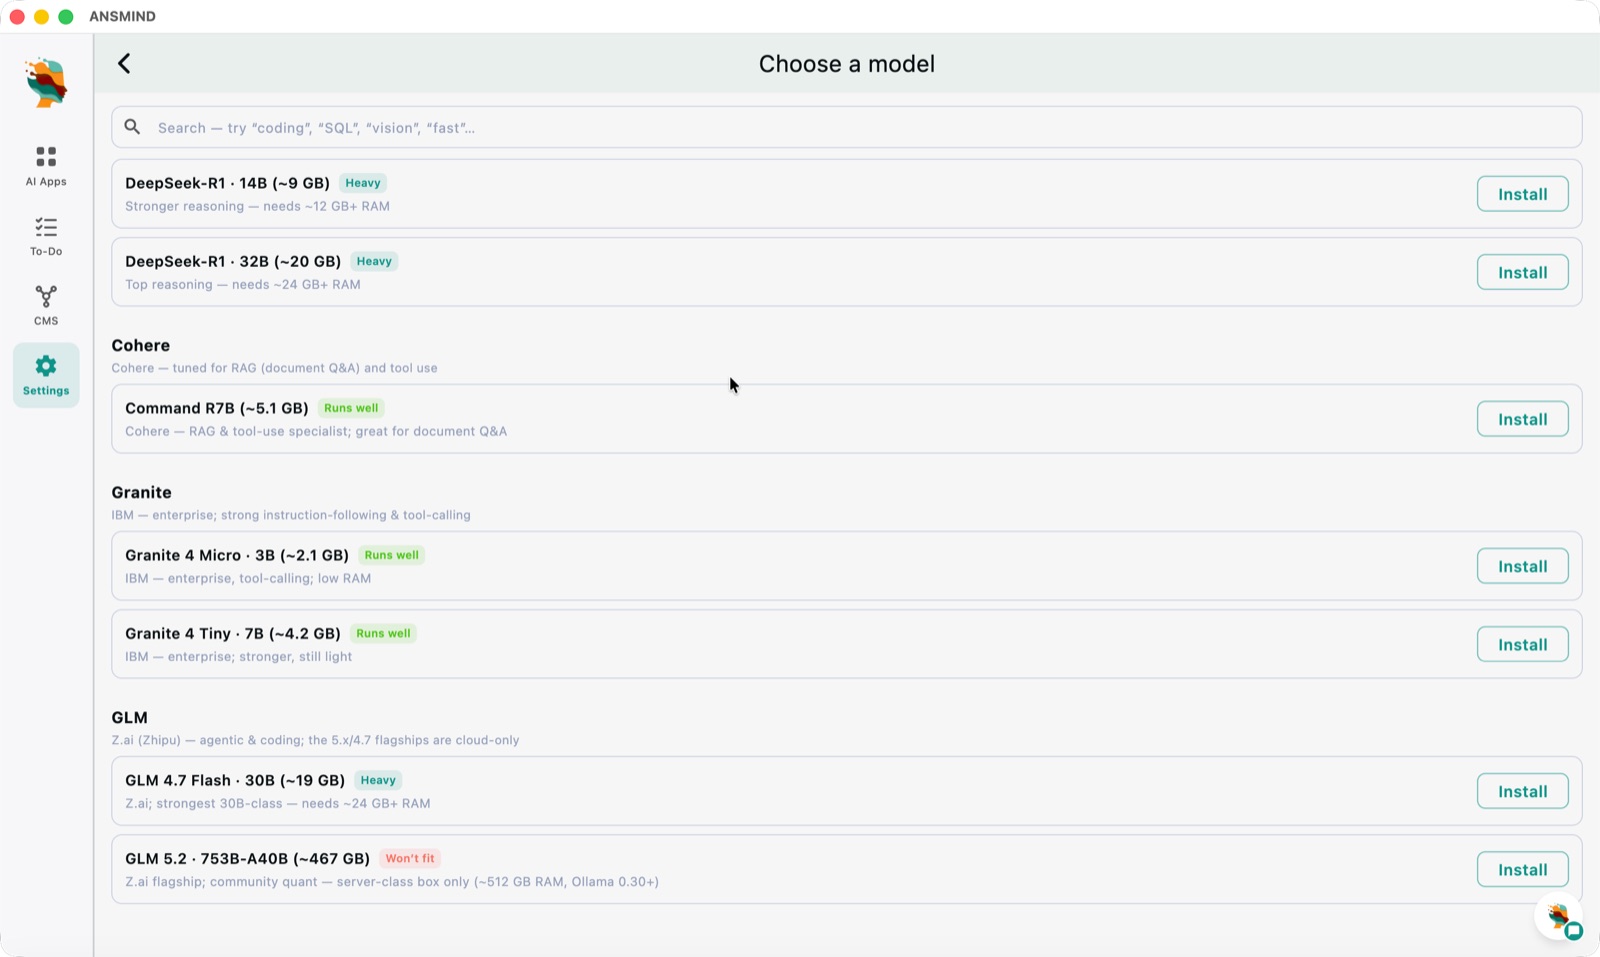Install Granite 4 Tiny 7B model
The height and width of the screenshot is (957, 1600).
click(1522, 644)
